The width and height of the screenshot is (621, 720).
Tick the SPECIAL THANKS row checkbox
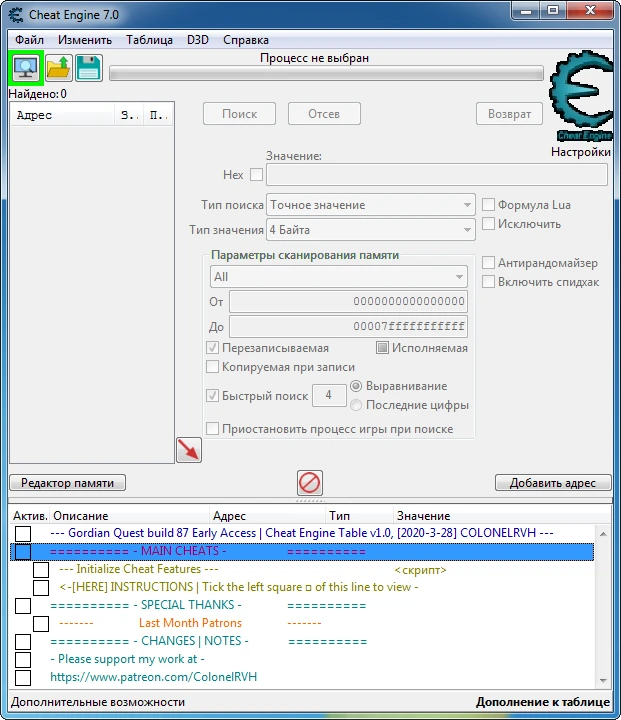point(23,606)
